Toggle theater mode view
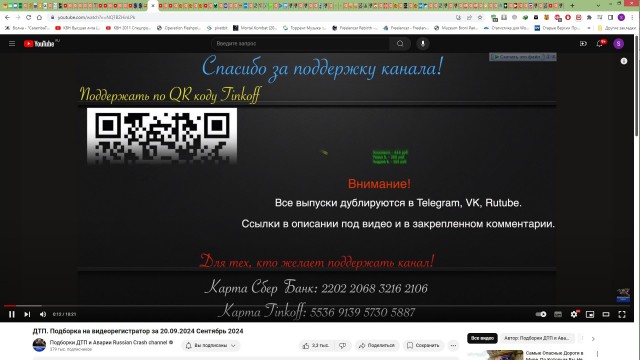 click(x=606, y=314)
